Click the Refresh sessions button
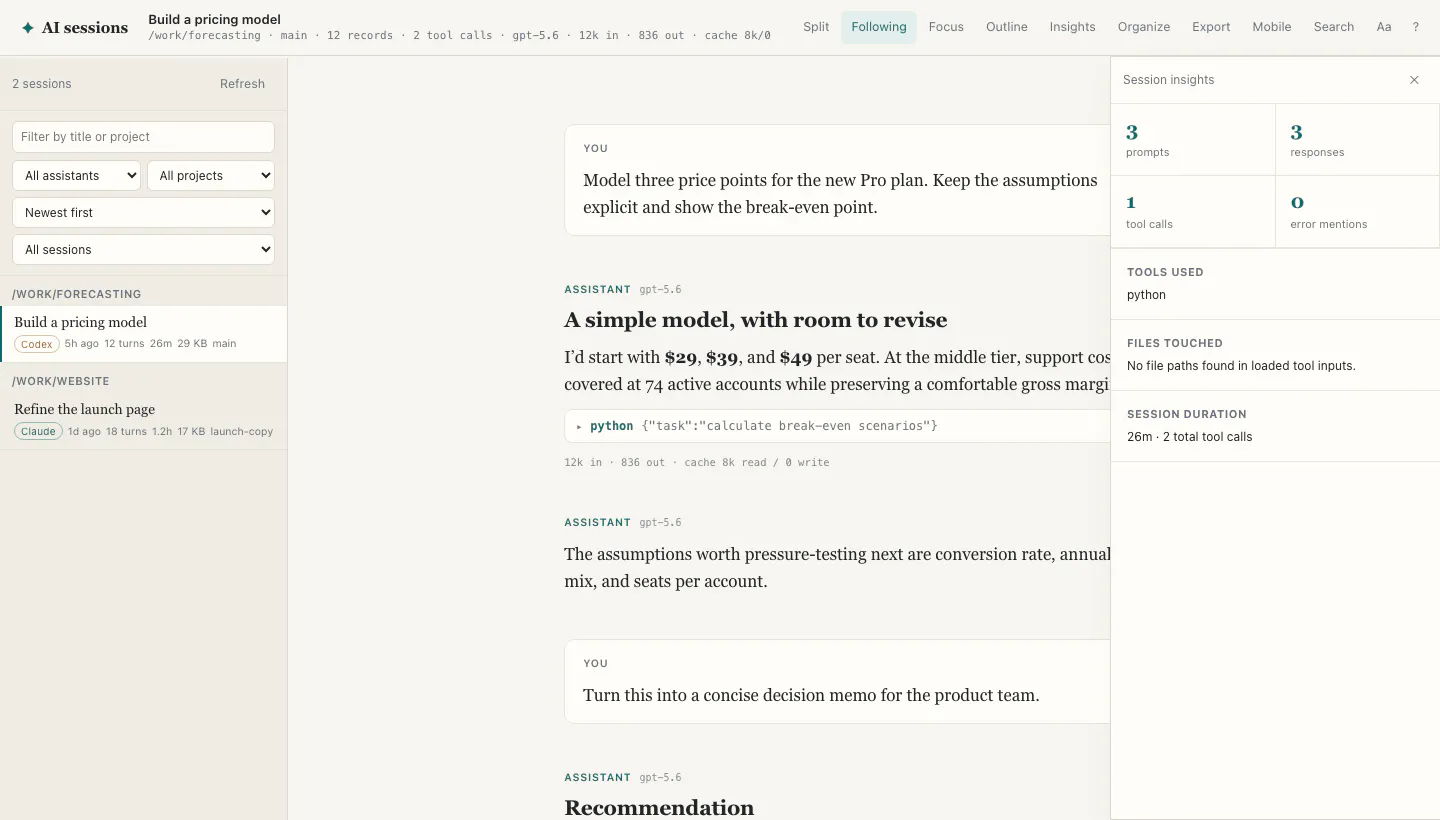This screenshot has height=820, width=1440. [x=242, y=84]
